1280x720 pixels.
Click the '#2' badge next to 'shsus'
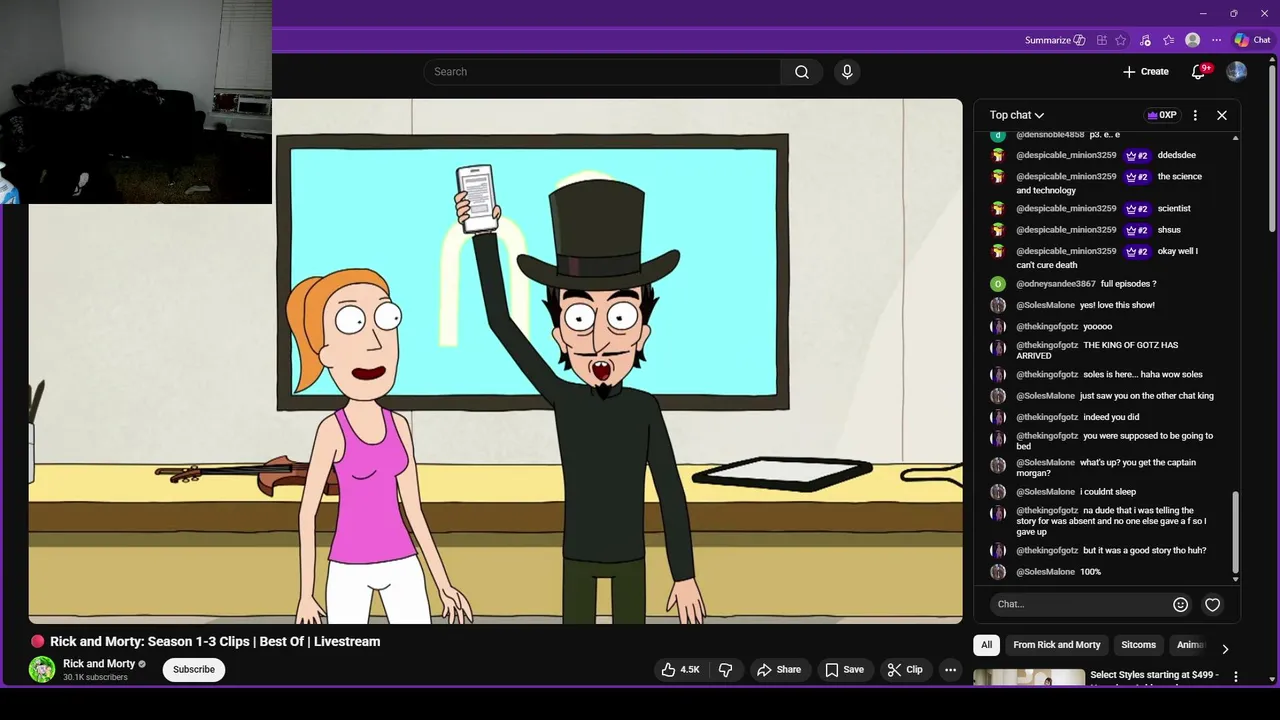[x=1137, y=230]
